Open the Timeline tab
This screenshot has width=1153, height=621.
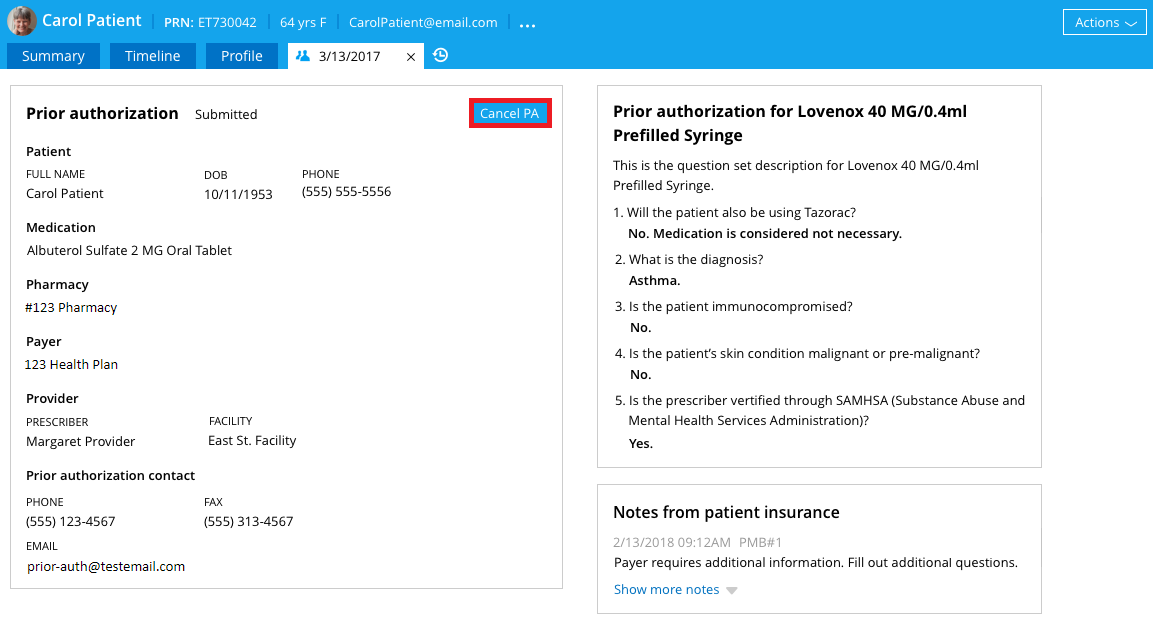pyautogui.click(x=153, y=56)
